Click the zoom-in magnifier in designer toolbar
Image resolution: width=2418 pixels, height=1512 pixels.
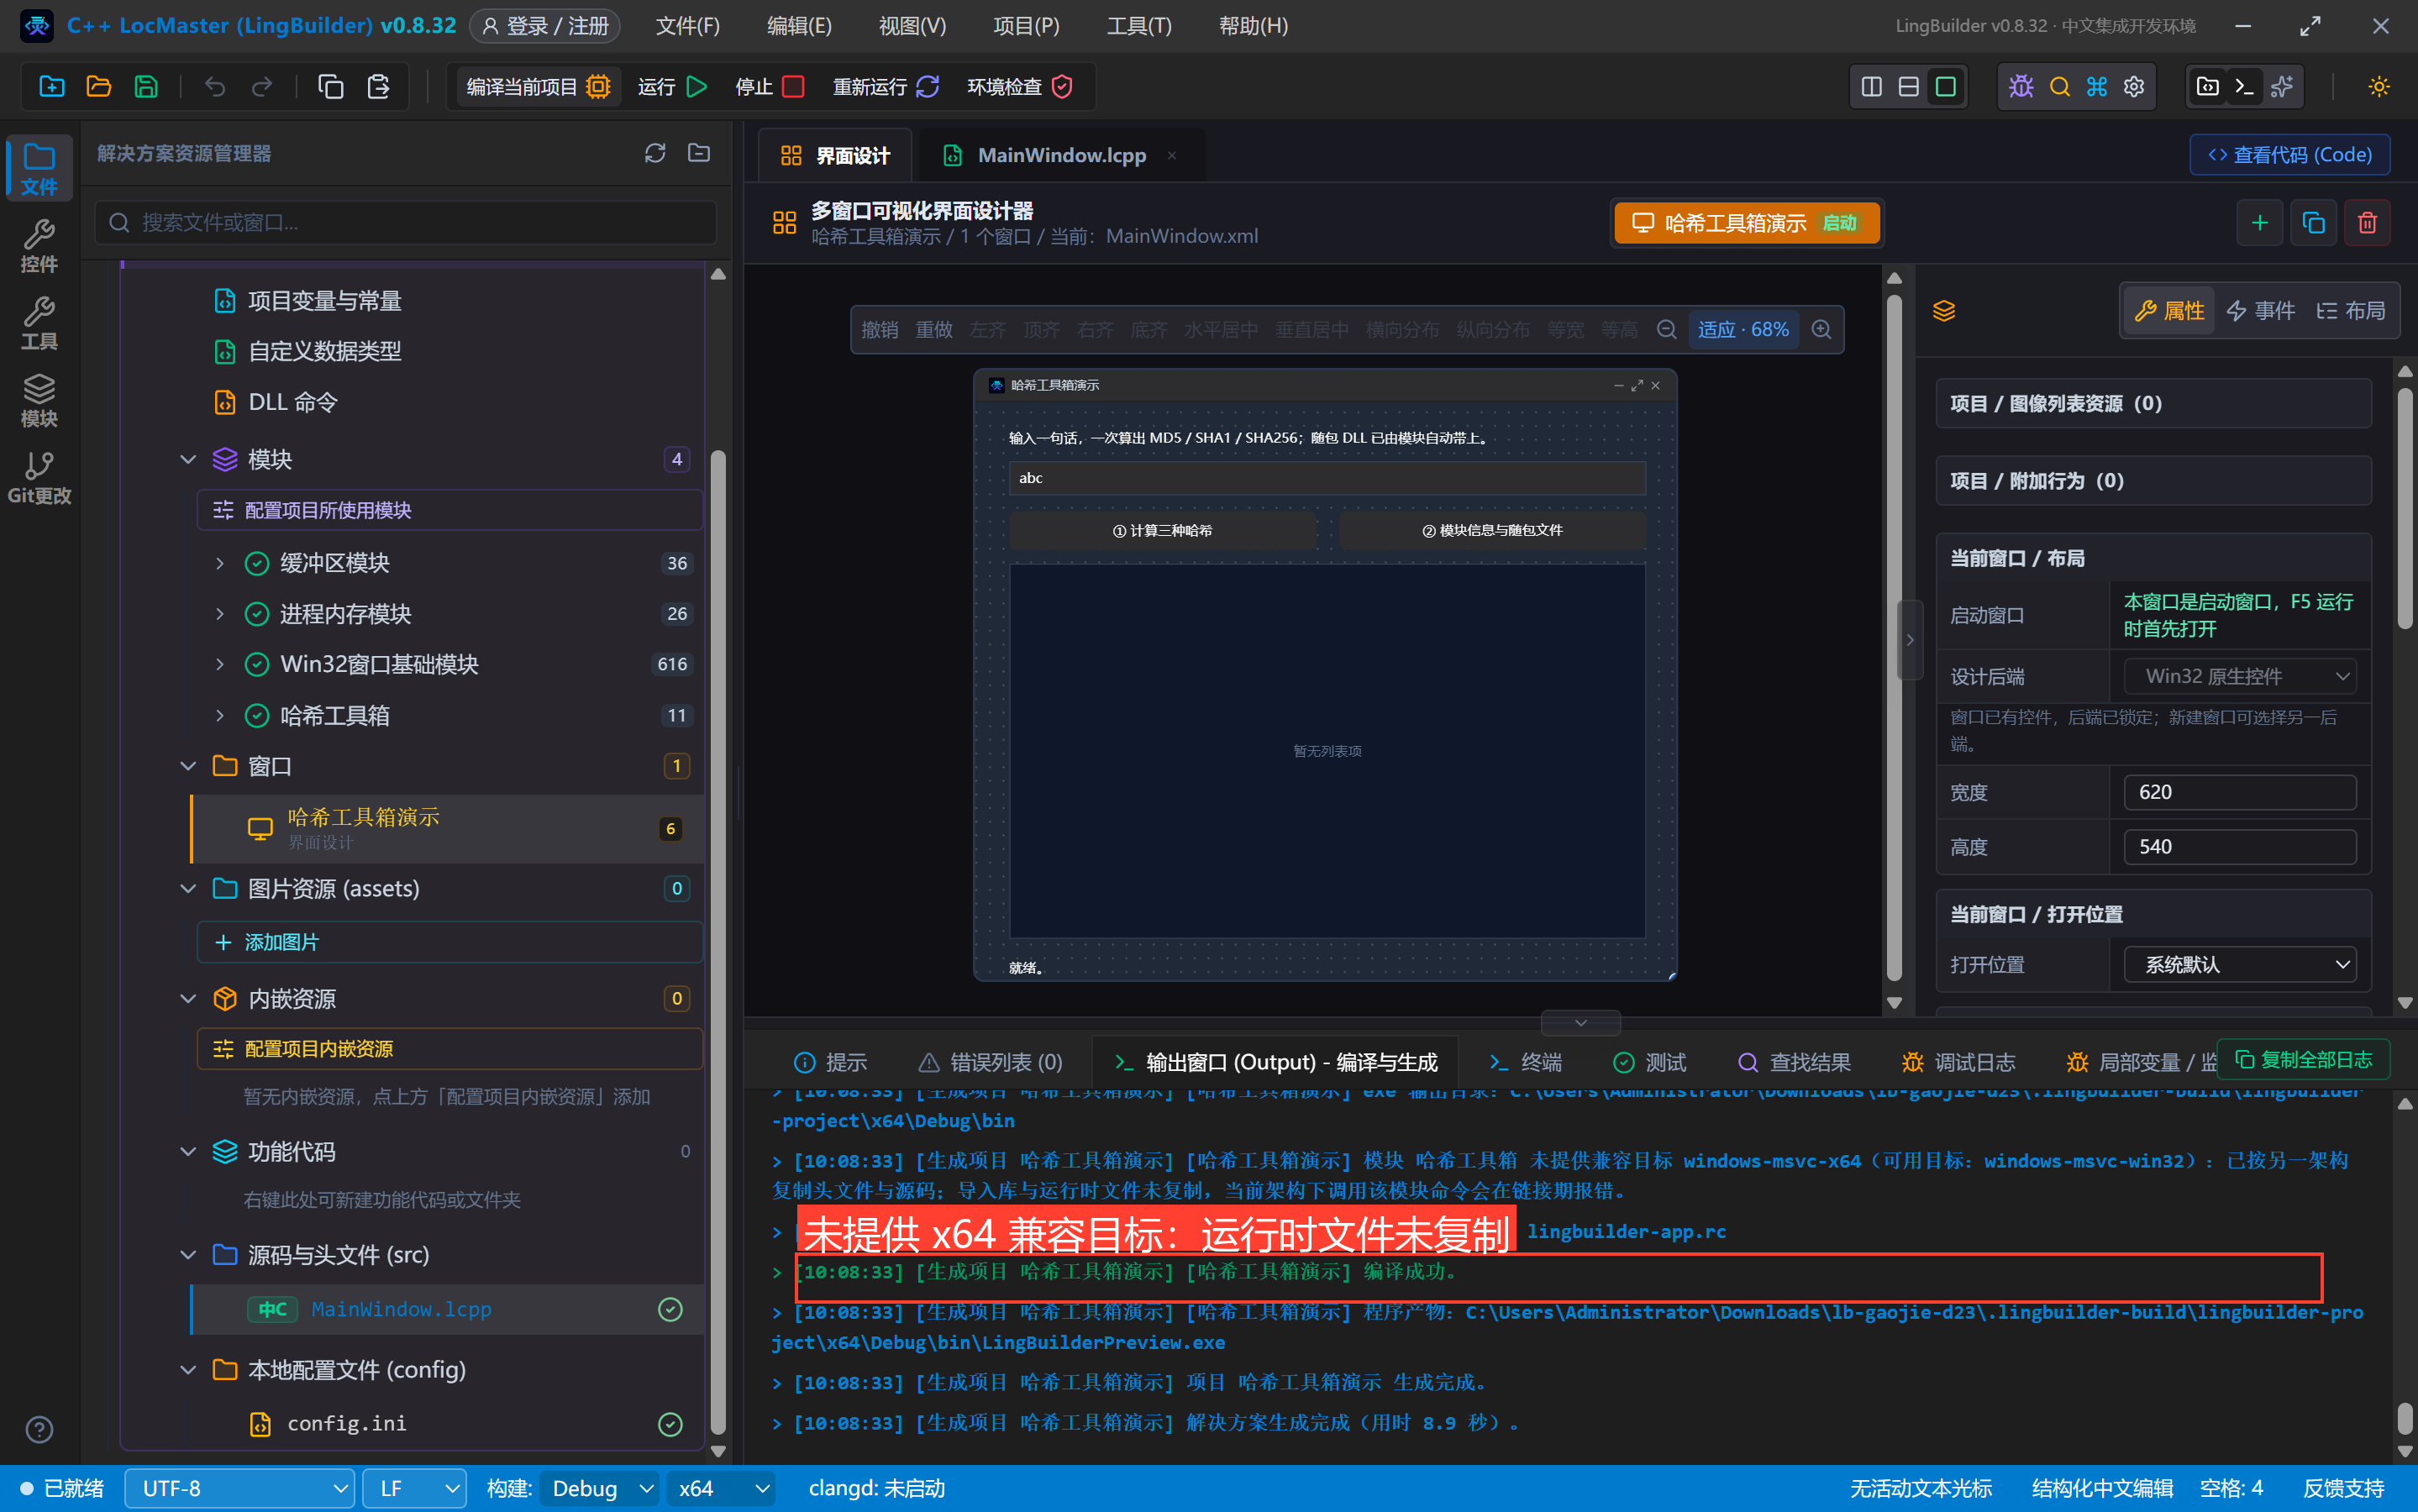pos(1821,329)
